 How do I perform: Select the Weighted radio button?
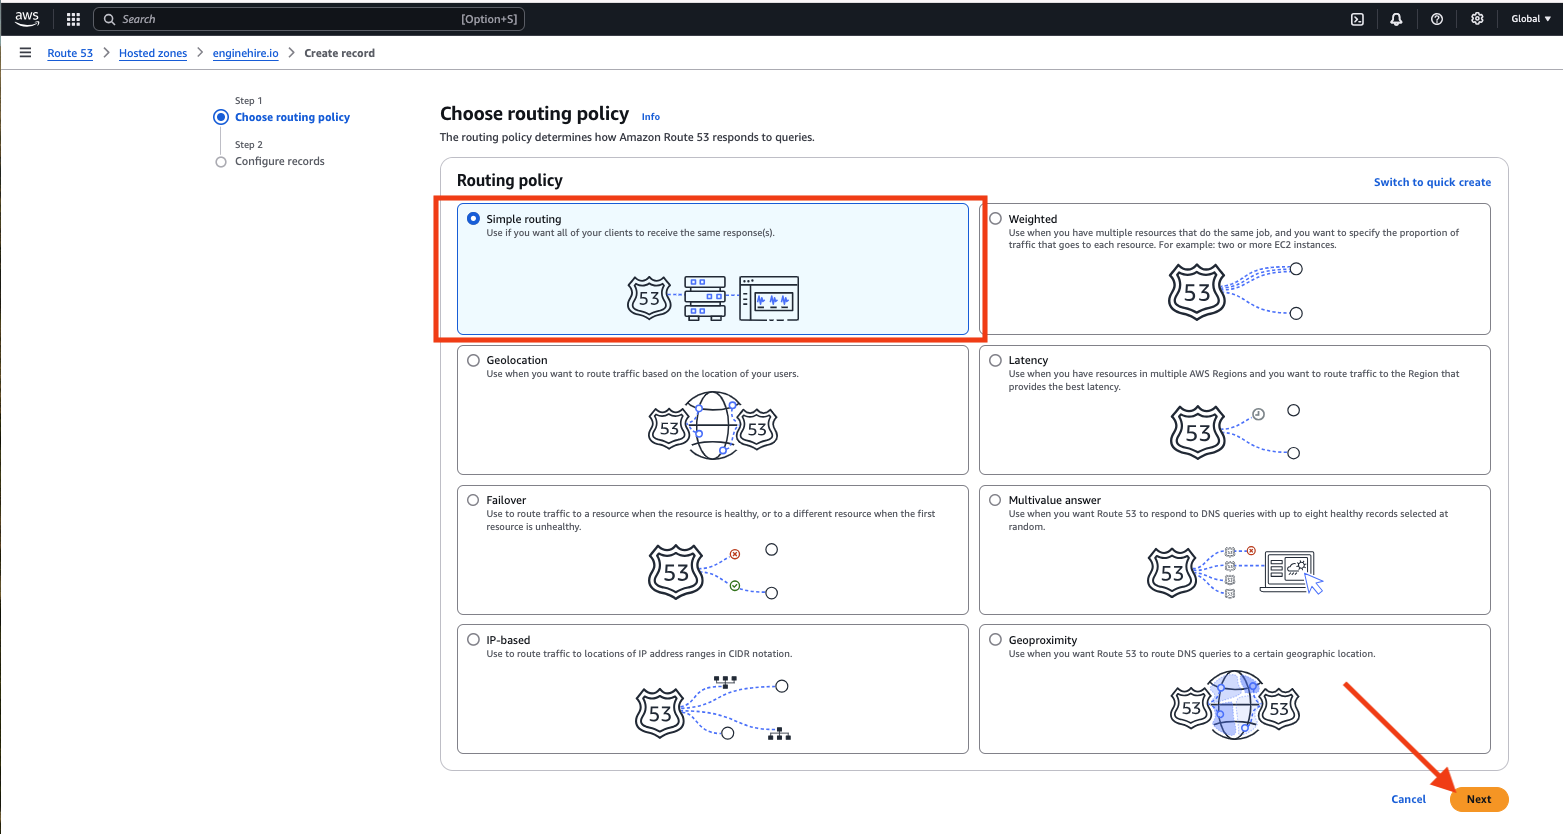996,219
